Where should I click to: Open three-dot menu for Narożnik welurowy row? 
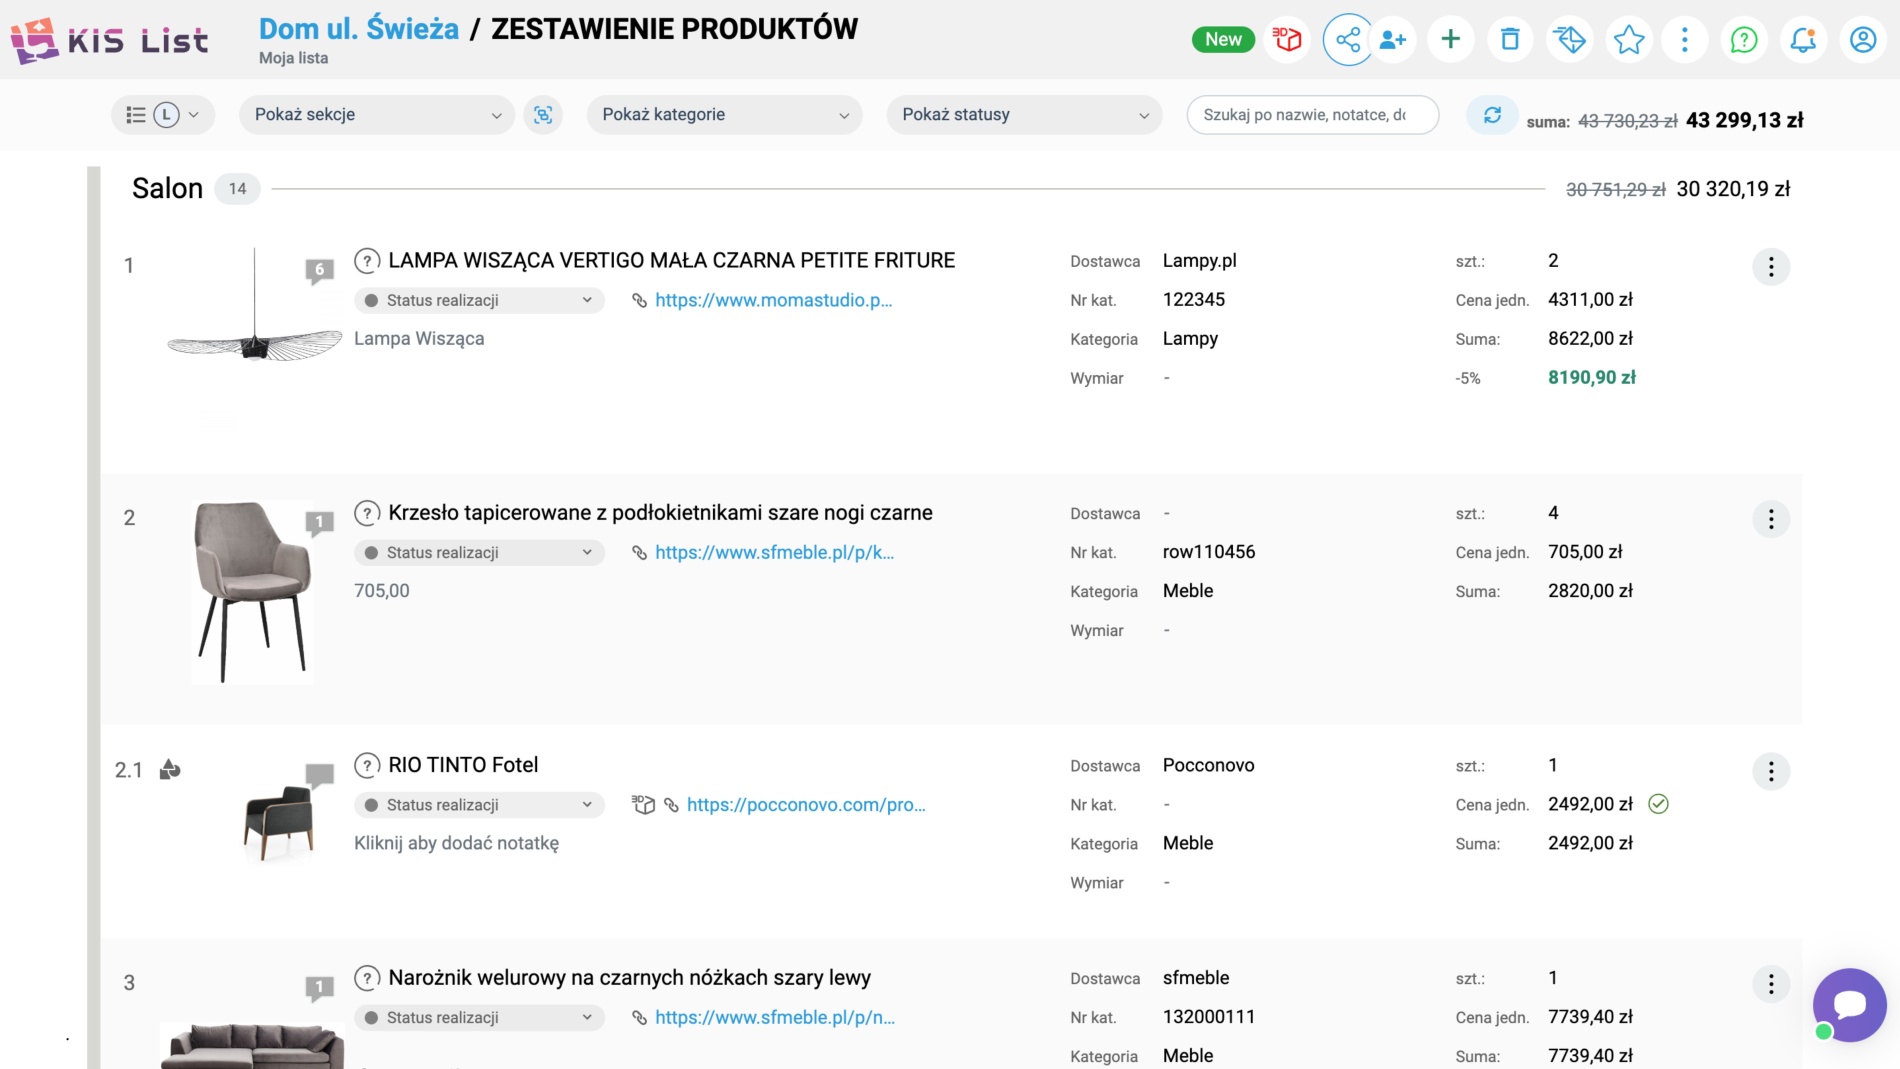click(x=1771, y=984)
